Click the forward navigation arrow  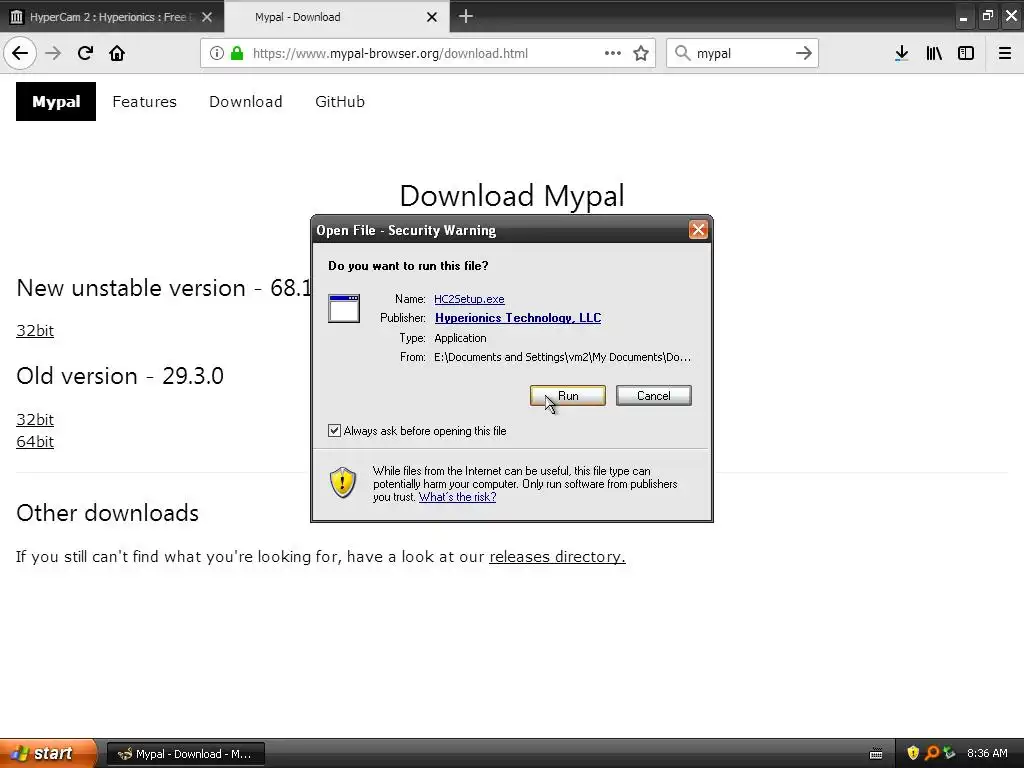click(x=53, y=53)
